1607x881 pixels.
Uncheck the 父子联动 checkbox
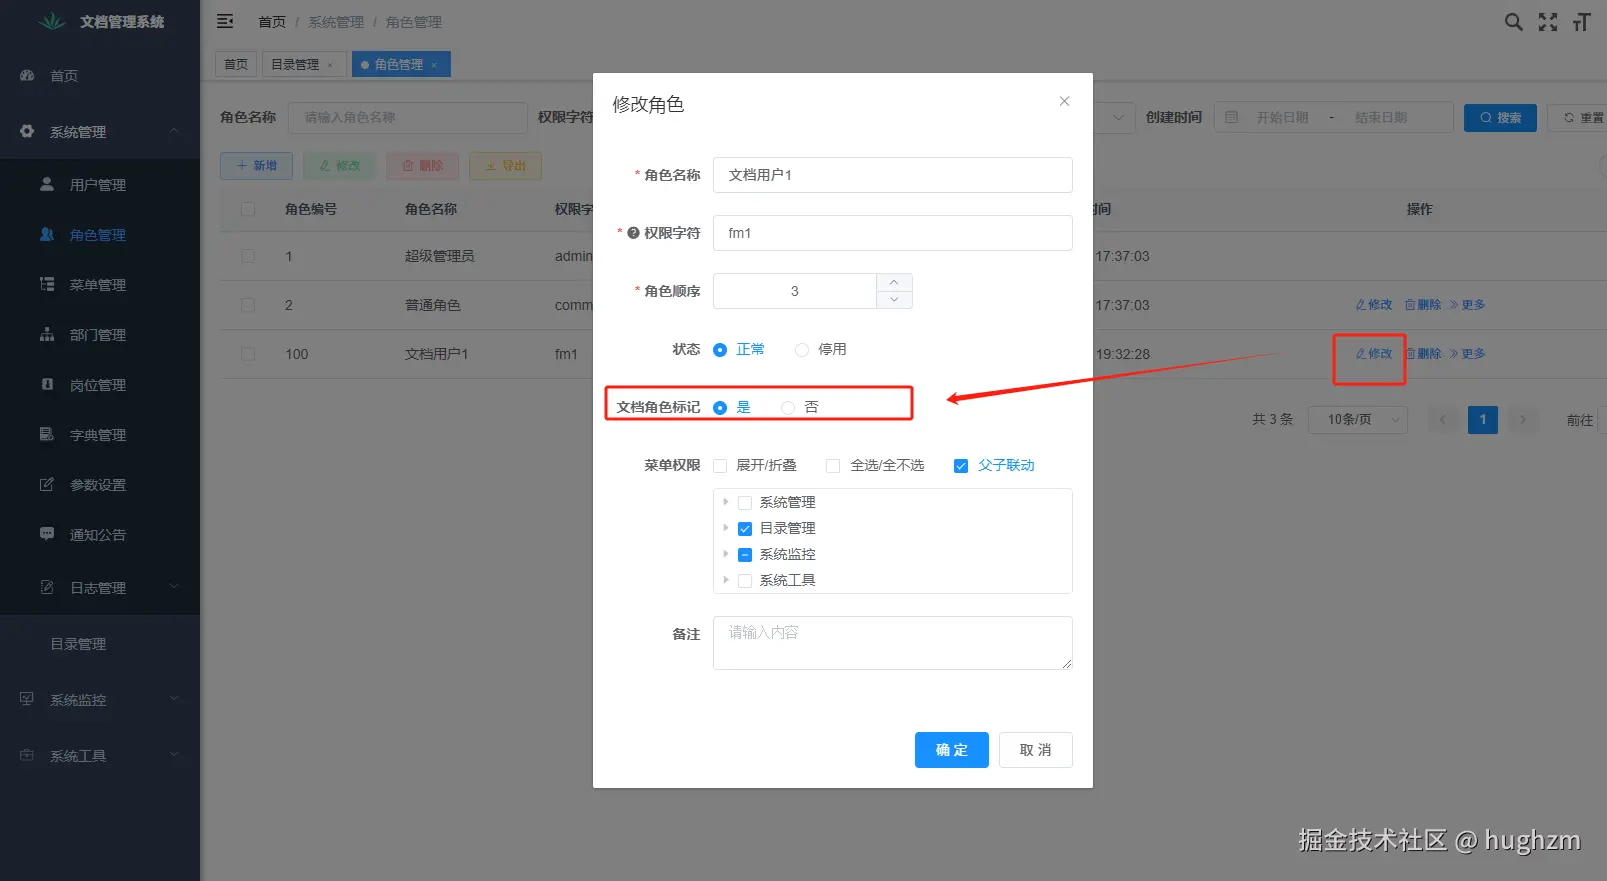[961, 466]
